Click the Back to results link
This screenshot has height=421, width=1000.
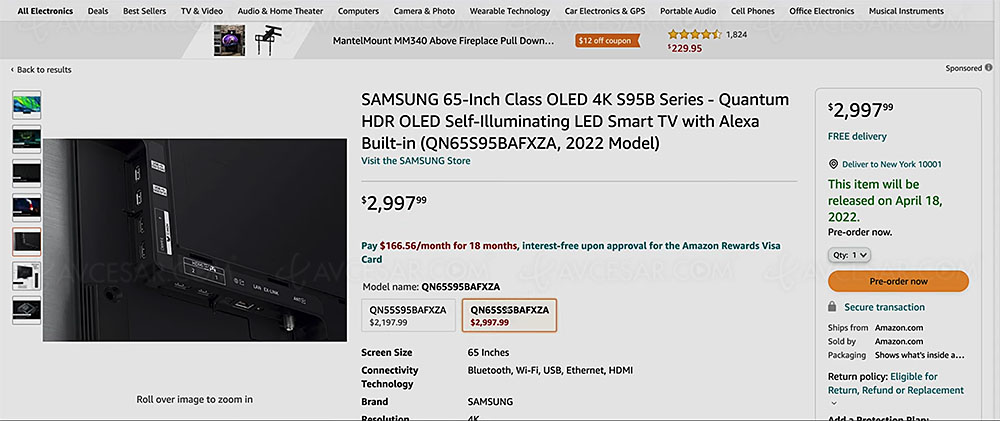pos(41,70)
